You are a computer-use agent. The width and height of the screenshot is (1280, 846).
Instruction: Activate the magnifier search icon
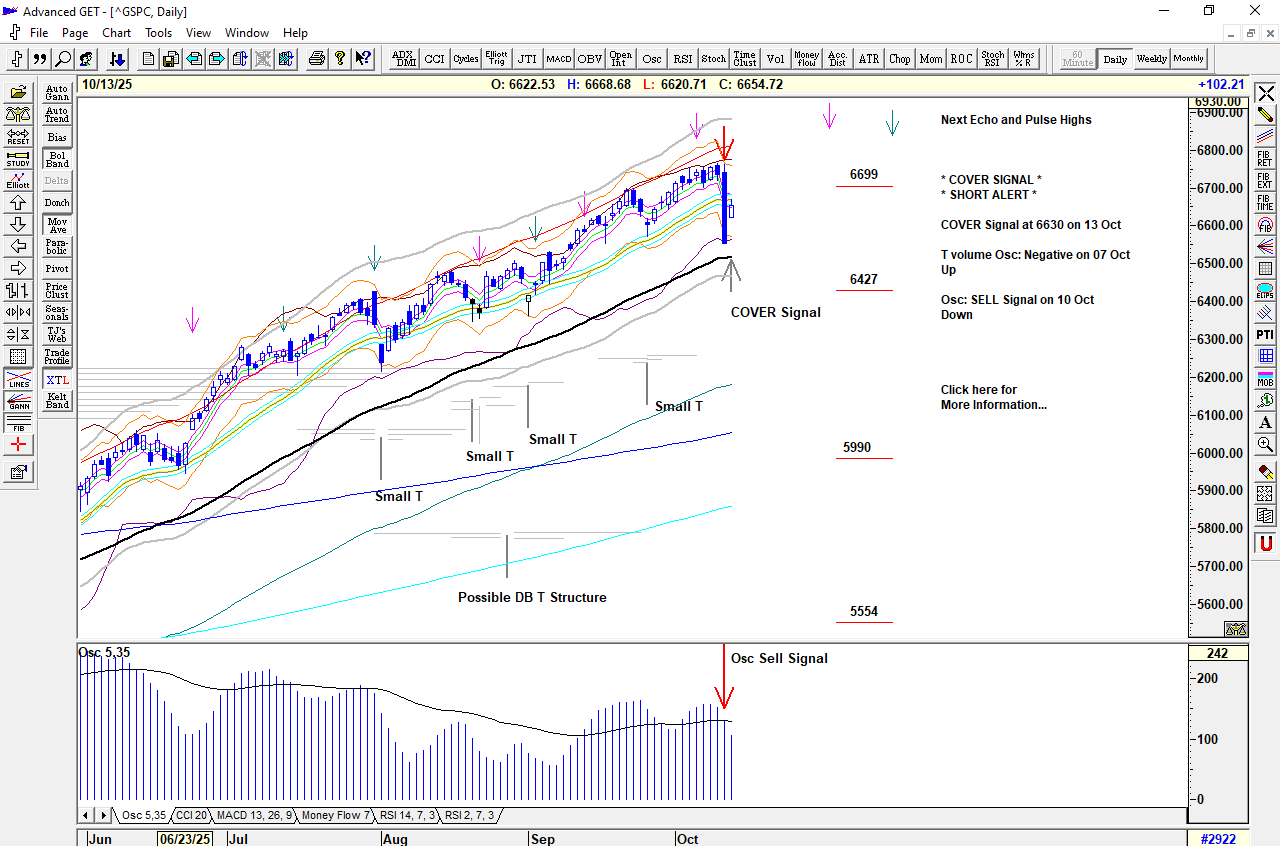coord(63,59)
